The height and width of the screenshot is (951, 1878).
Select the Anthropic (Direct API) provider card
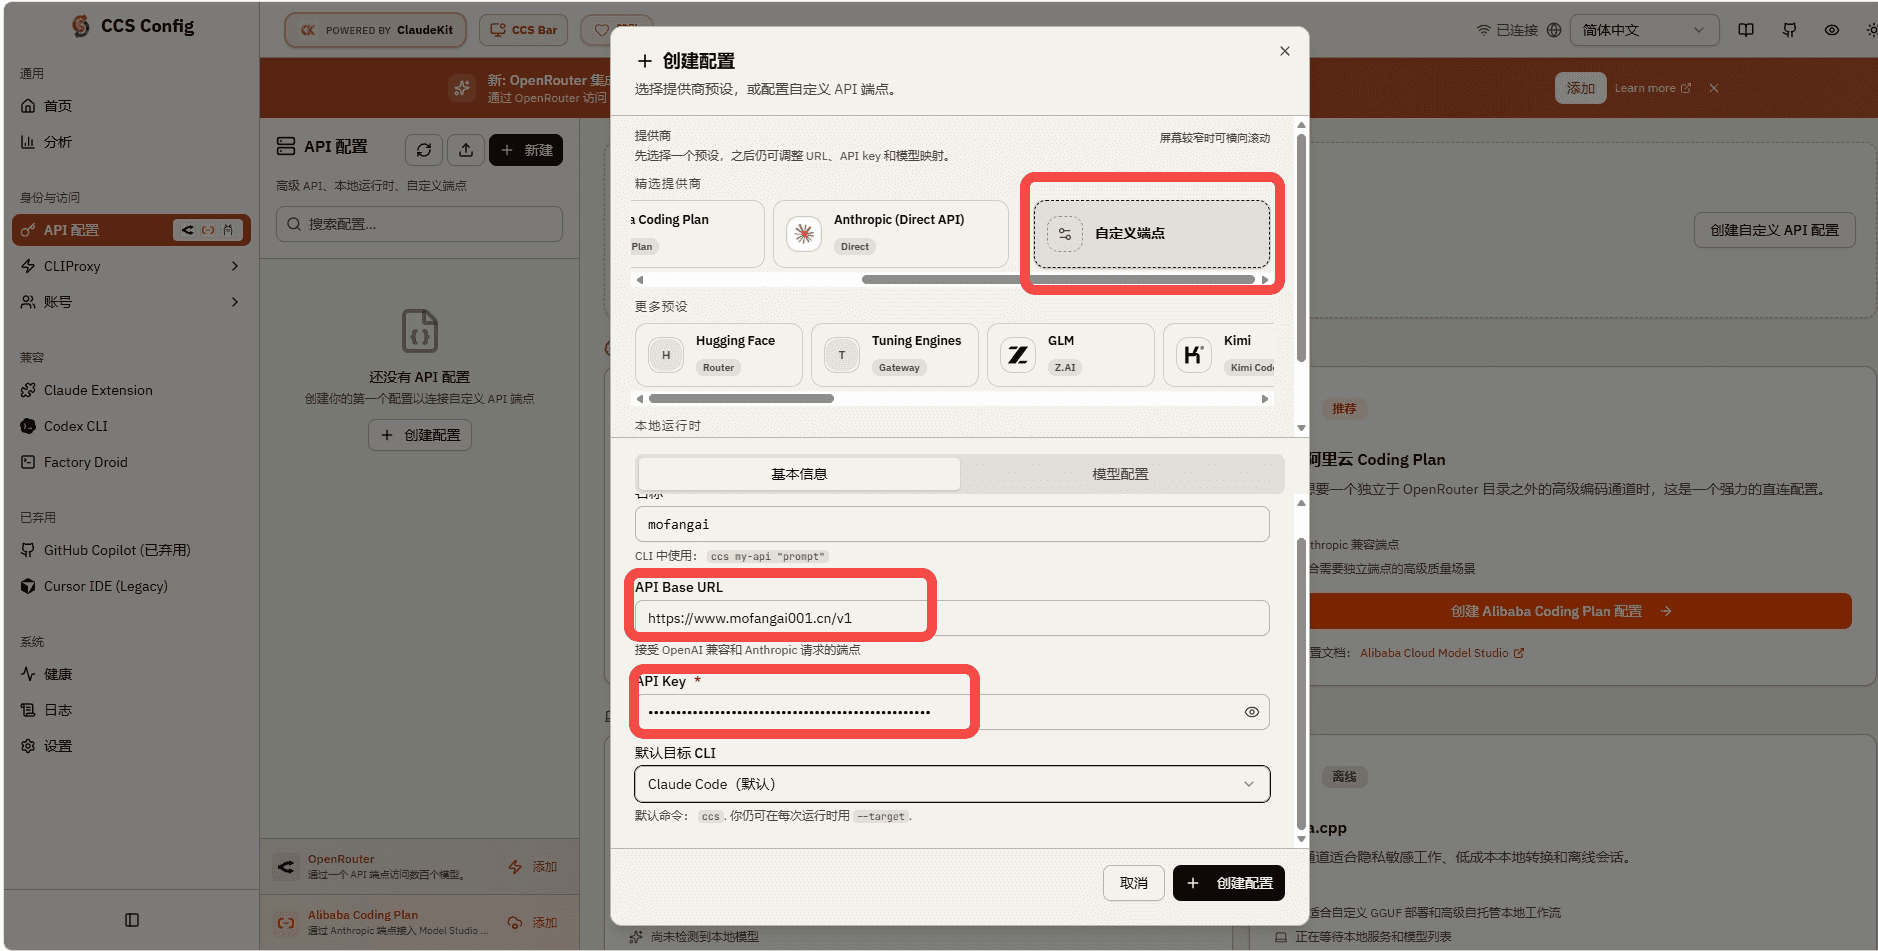tap(891, 234)
